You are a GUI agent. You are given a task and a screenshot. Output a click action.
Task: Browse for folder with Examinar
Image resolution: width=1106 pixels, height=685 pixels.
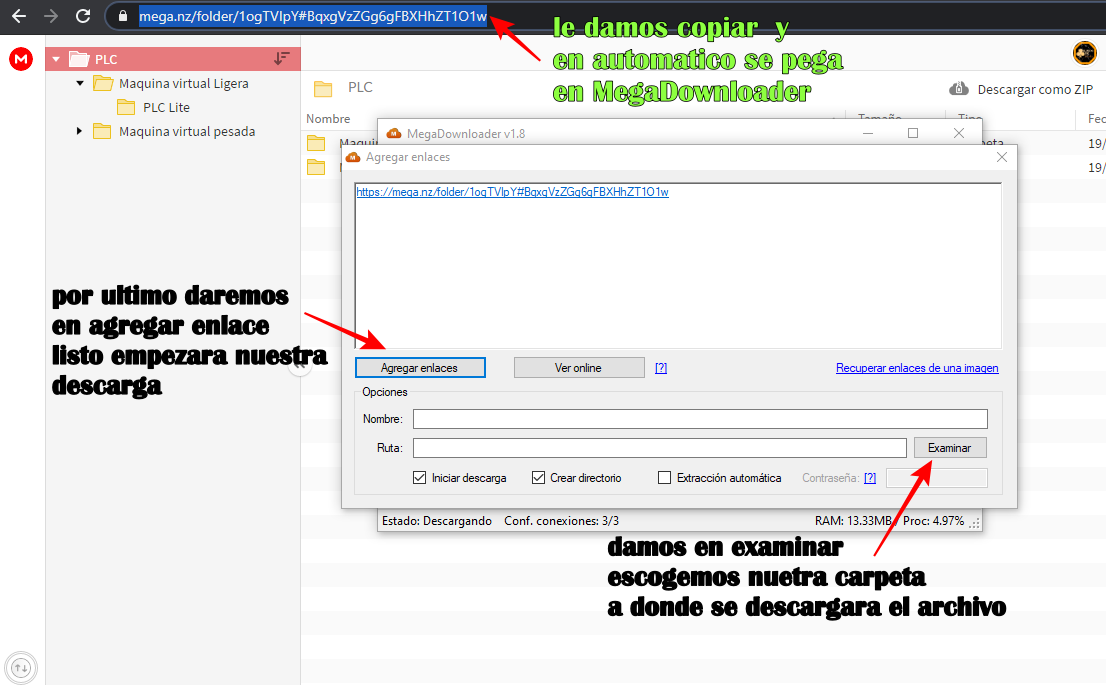(x=950, y=448)
